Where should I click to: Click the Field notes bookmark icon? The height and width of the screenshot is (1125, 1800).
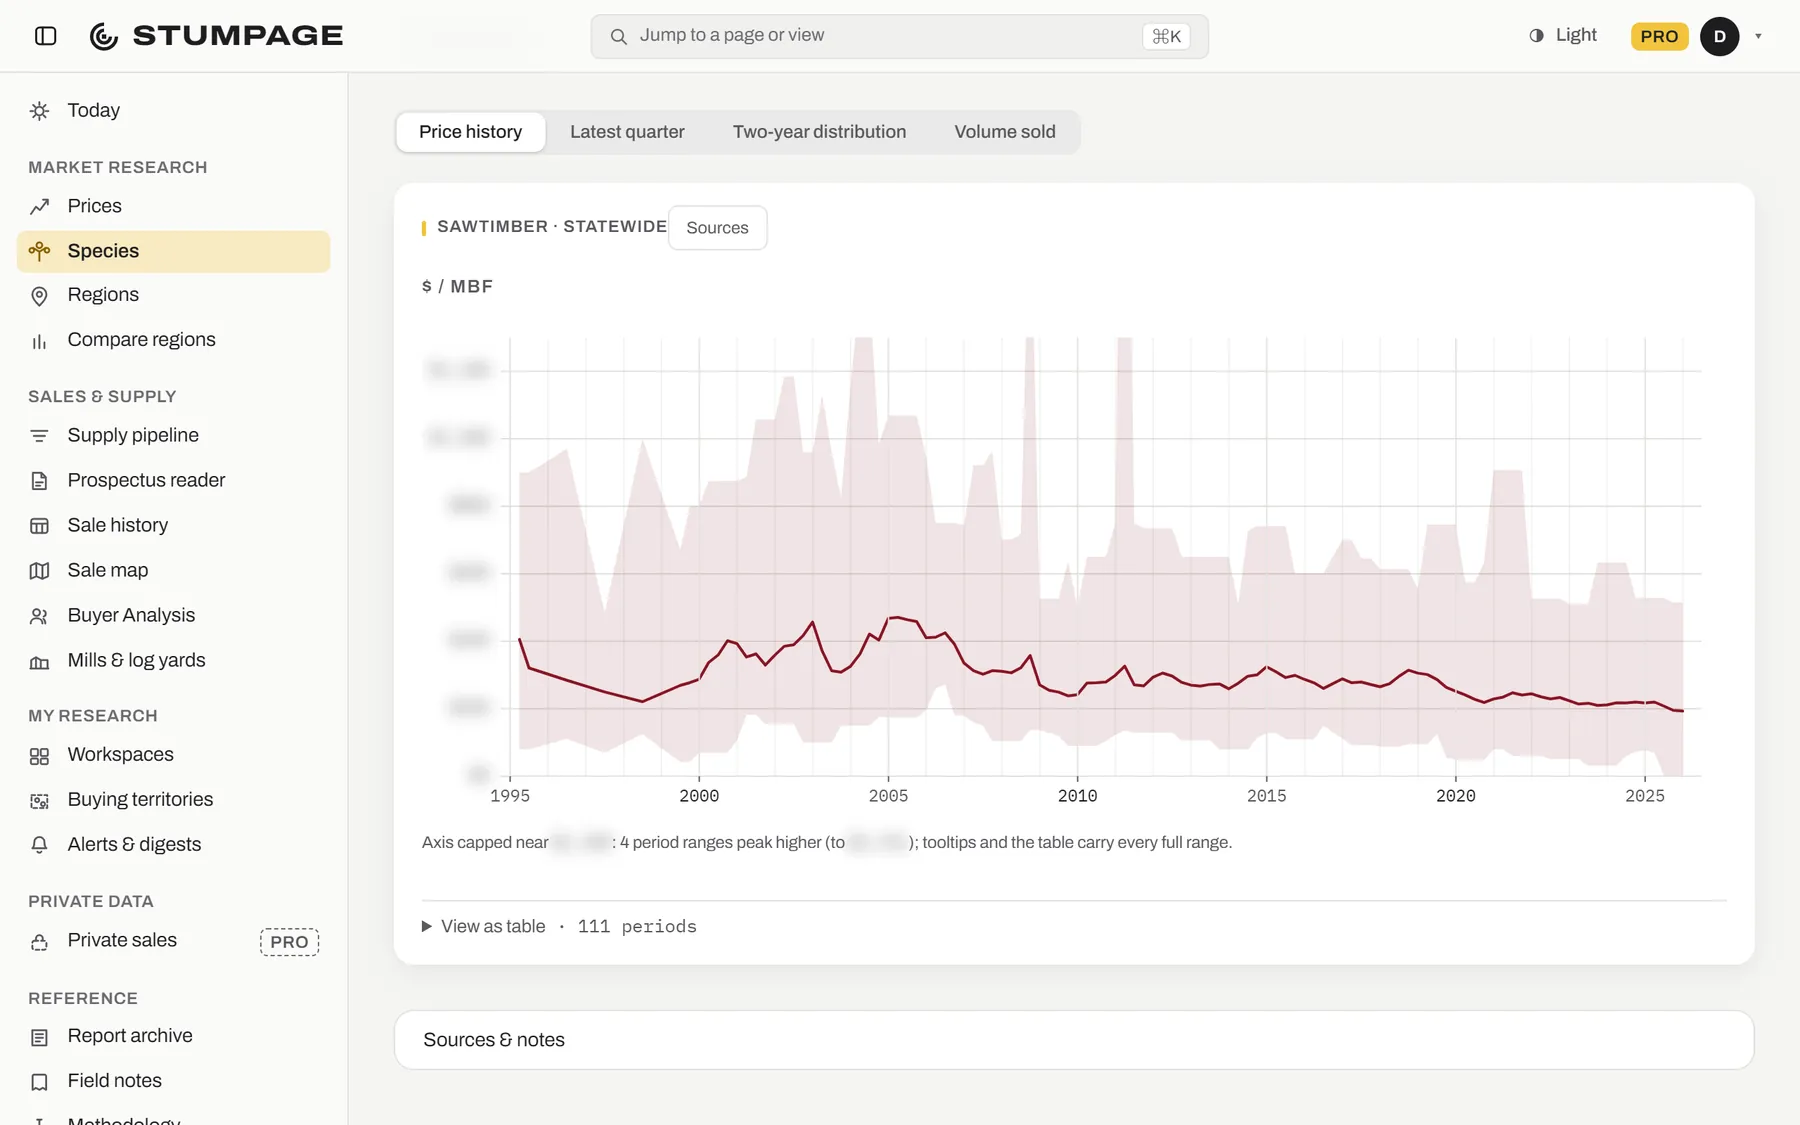(39, 1082)
